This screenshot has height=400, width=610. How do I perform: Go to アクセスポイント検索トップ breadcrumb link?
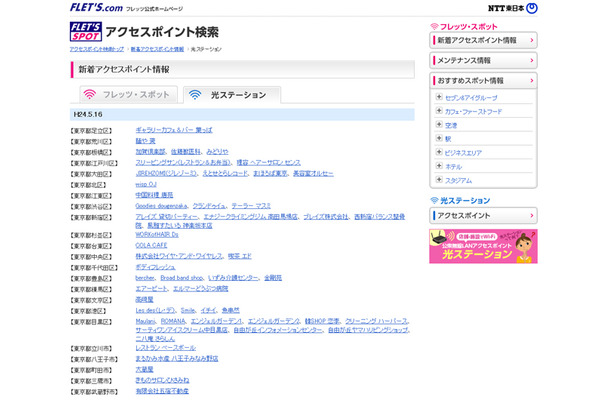97,49
